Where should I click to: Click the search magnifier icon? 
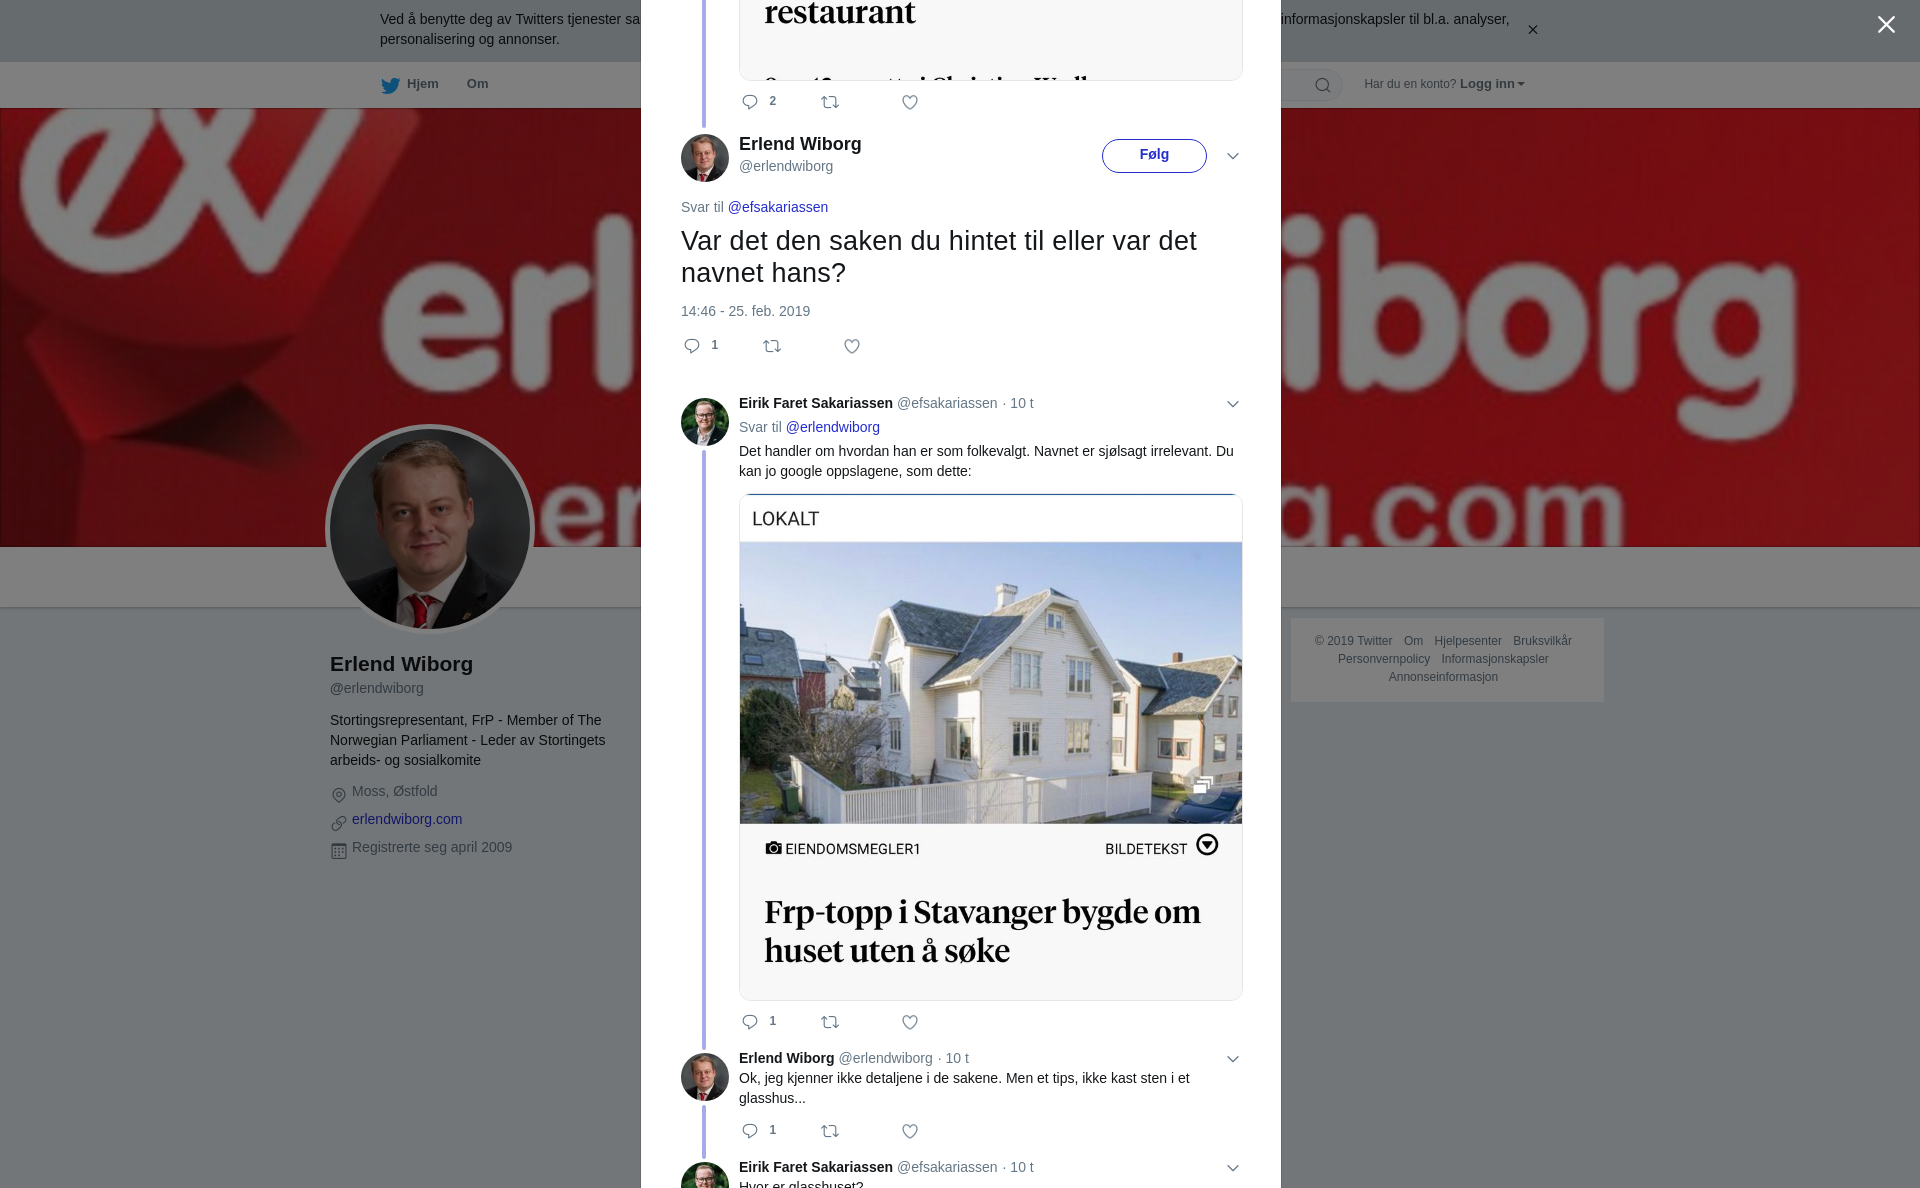1323,85
